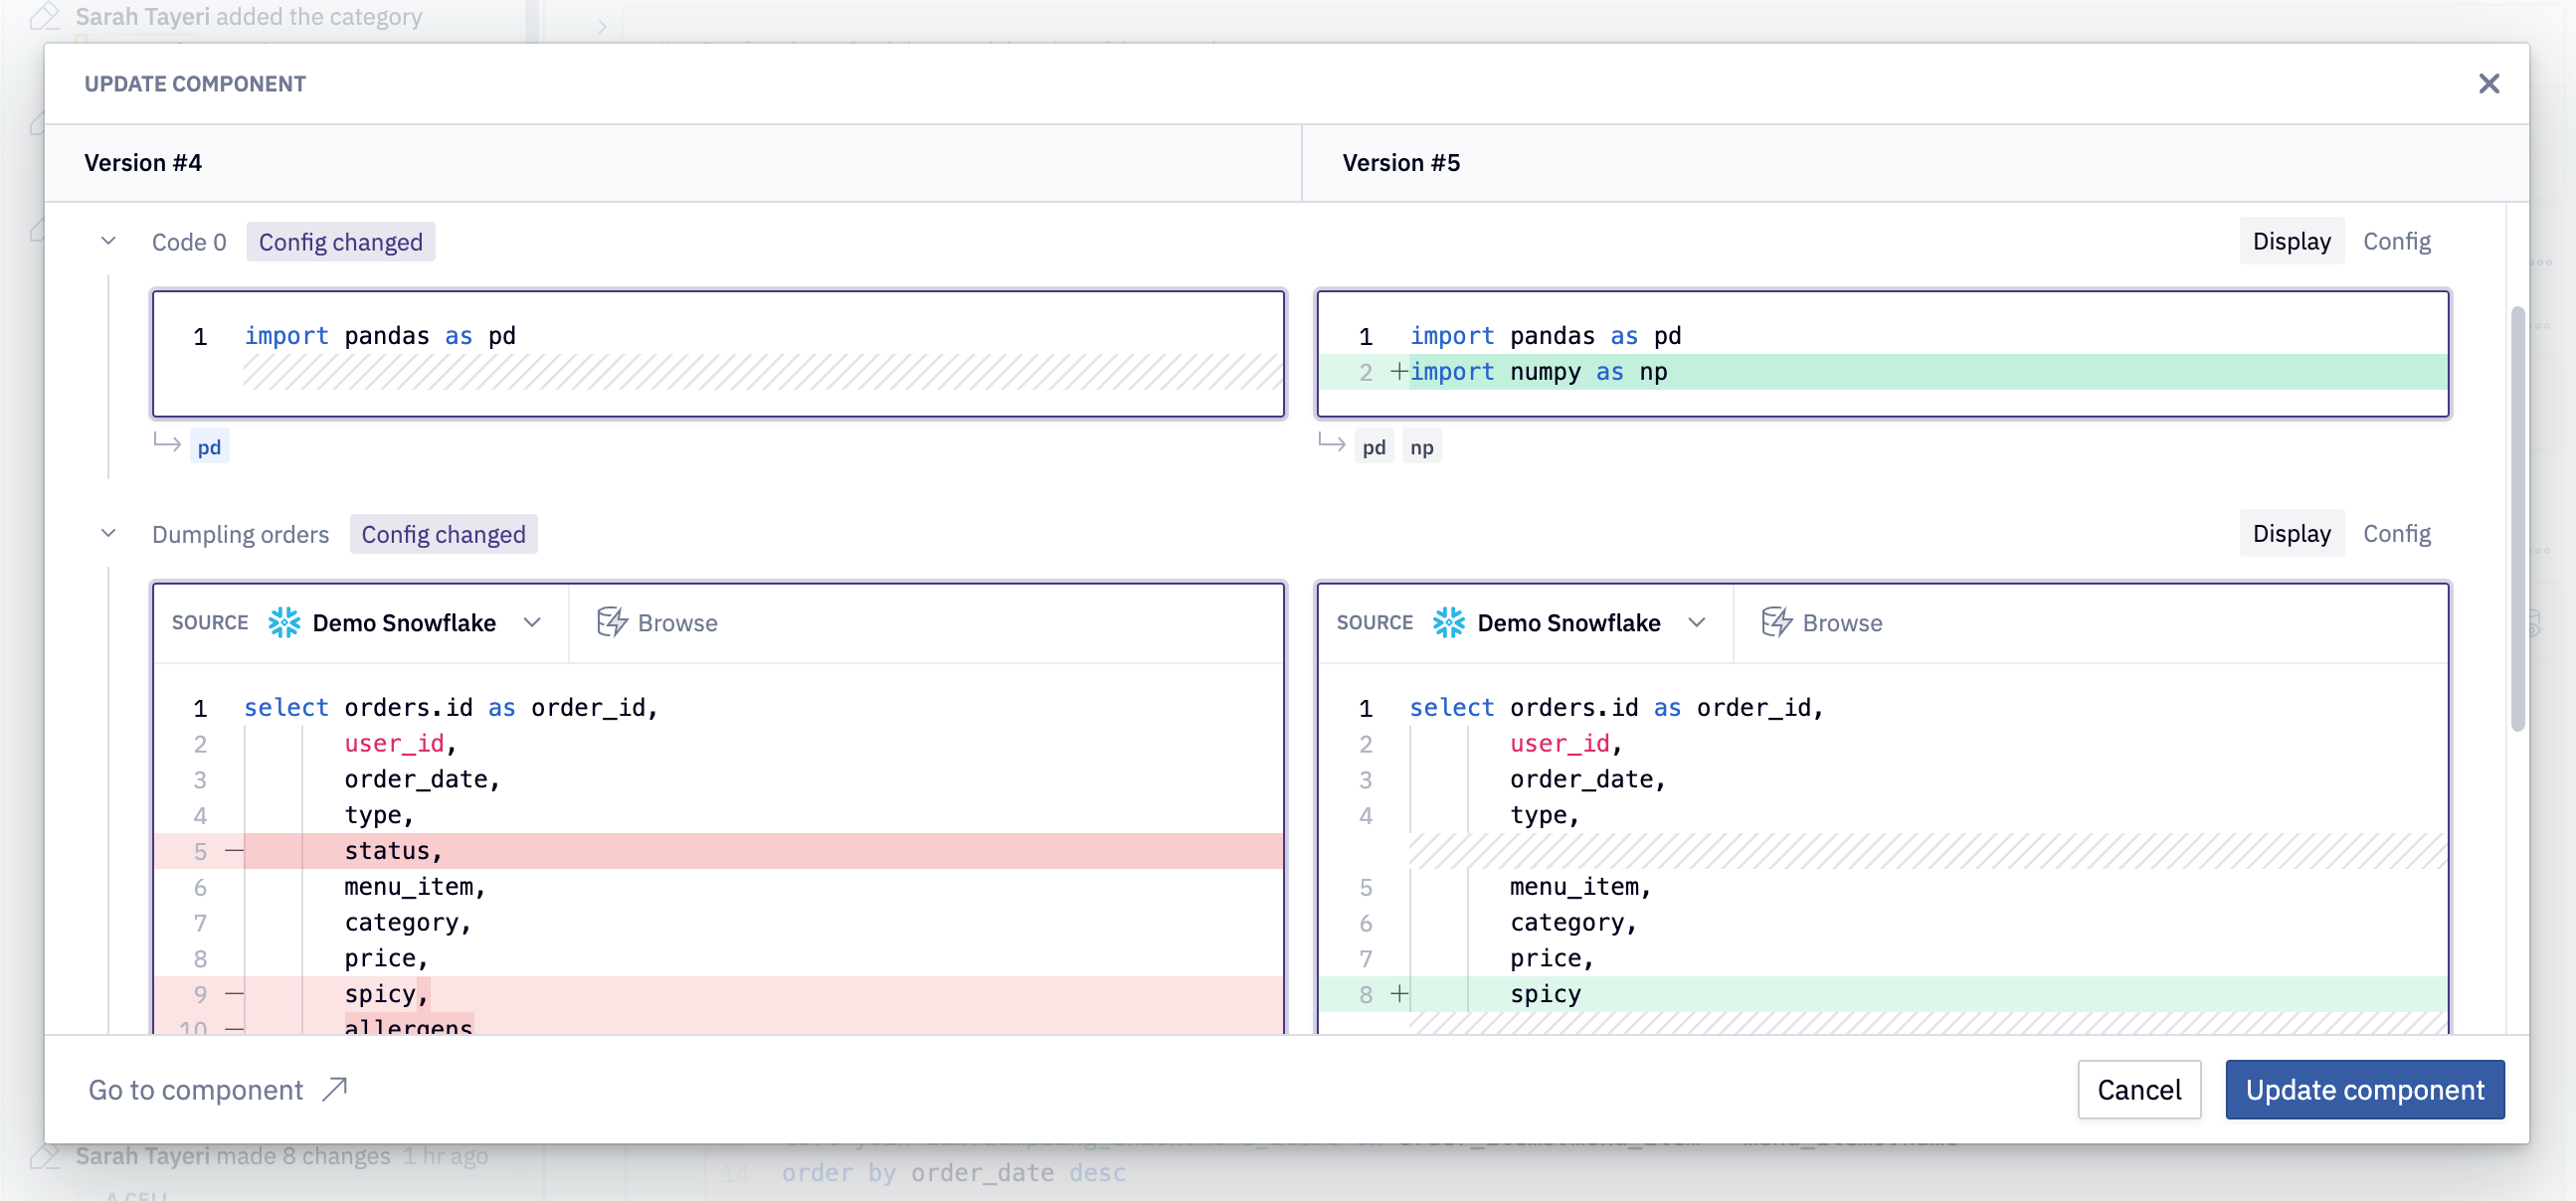2576x1201 pixels.
Task: Click the Browse schema icon in right pane
Action: click(x=1776, y=623)
